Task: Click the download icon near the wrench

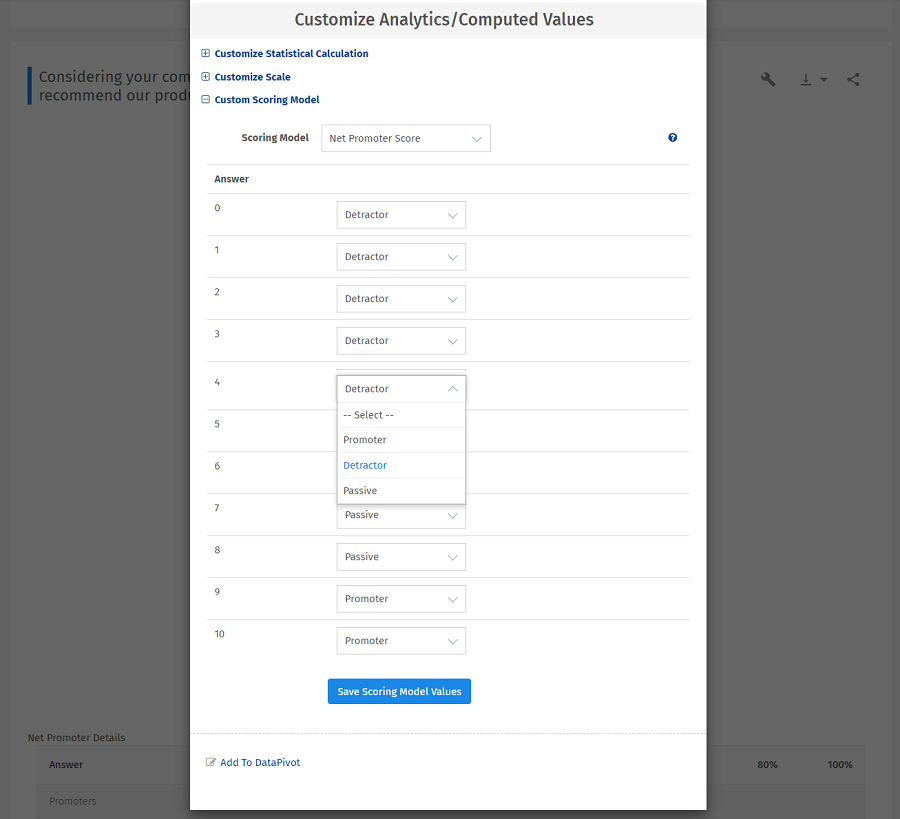Action: (806, 79)
